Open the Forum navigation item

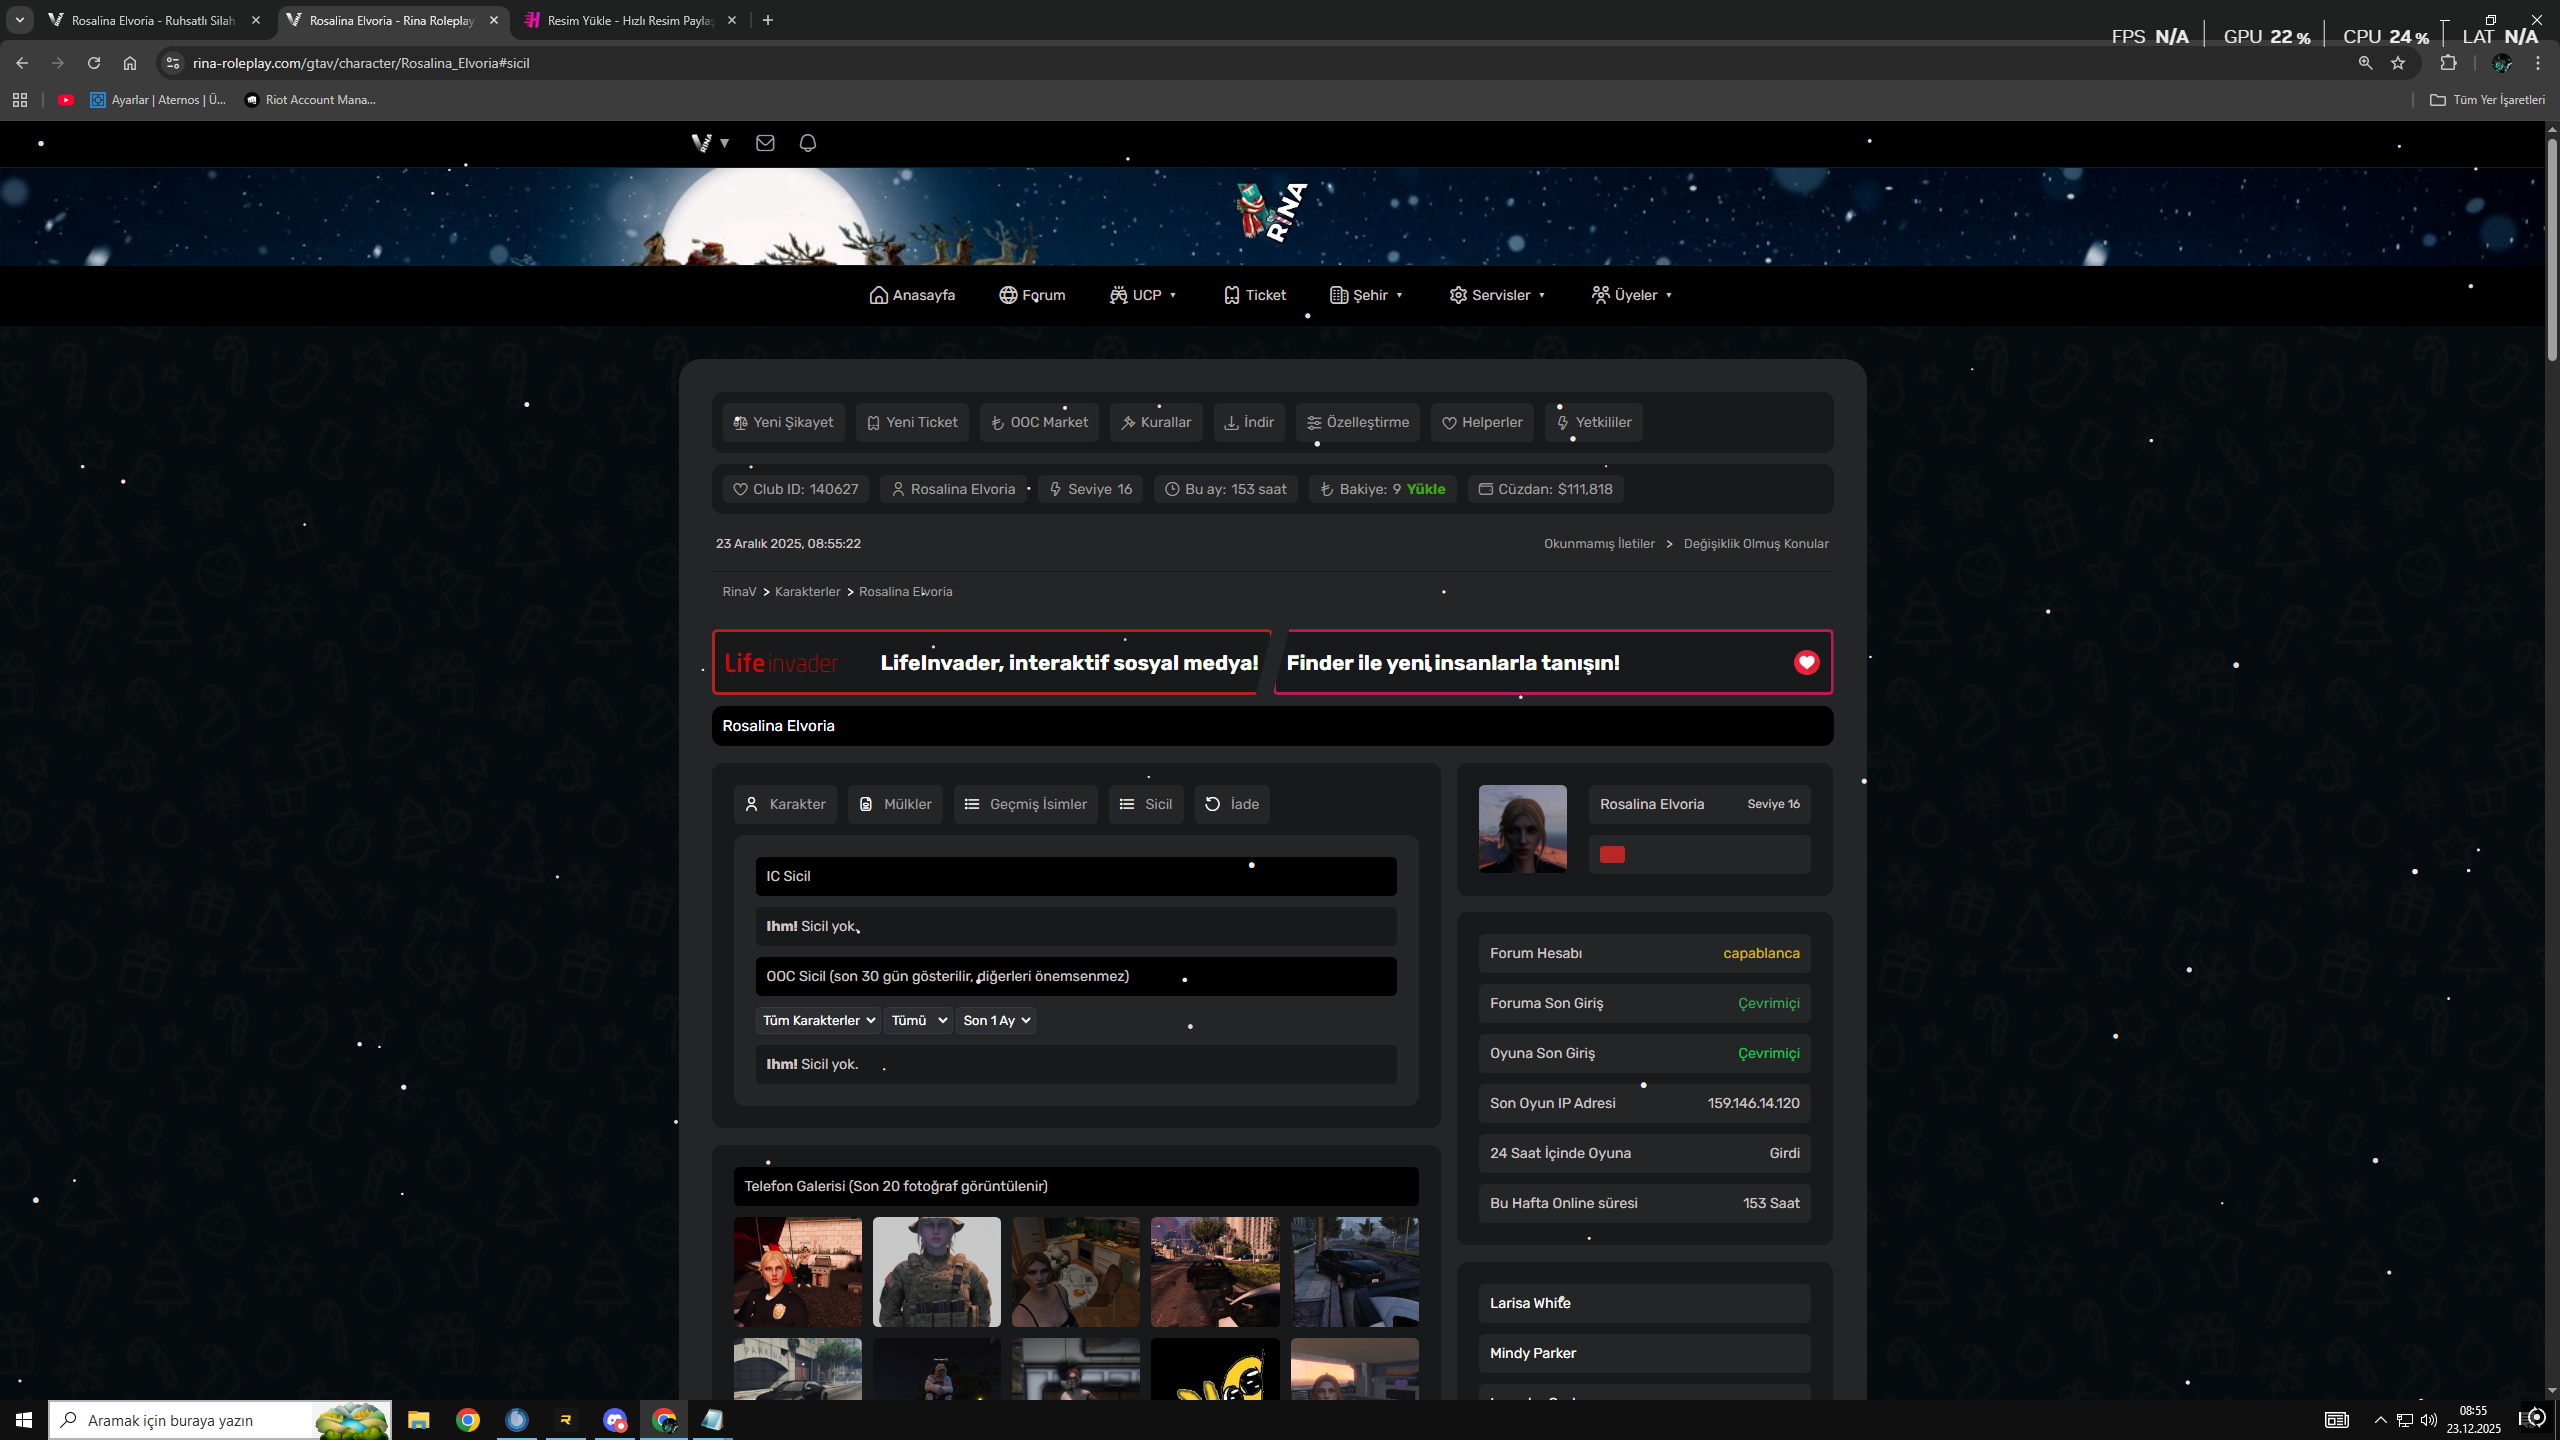click(x=1032, y=295)
